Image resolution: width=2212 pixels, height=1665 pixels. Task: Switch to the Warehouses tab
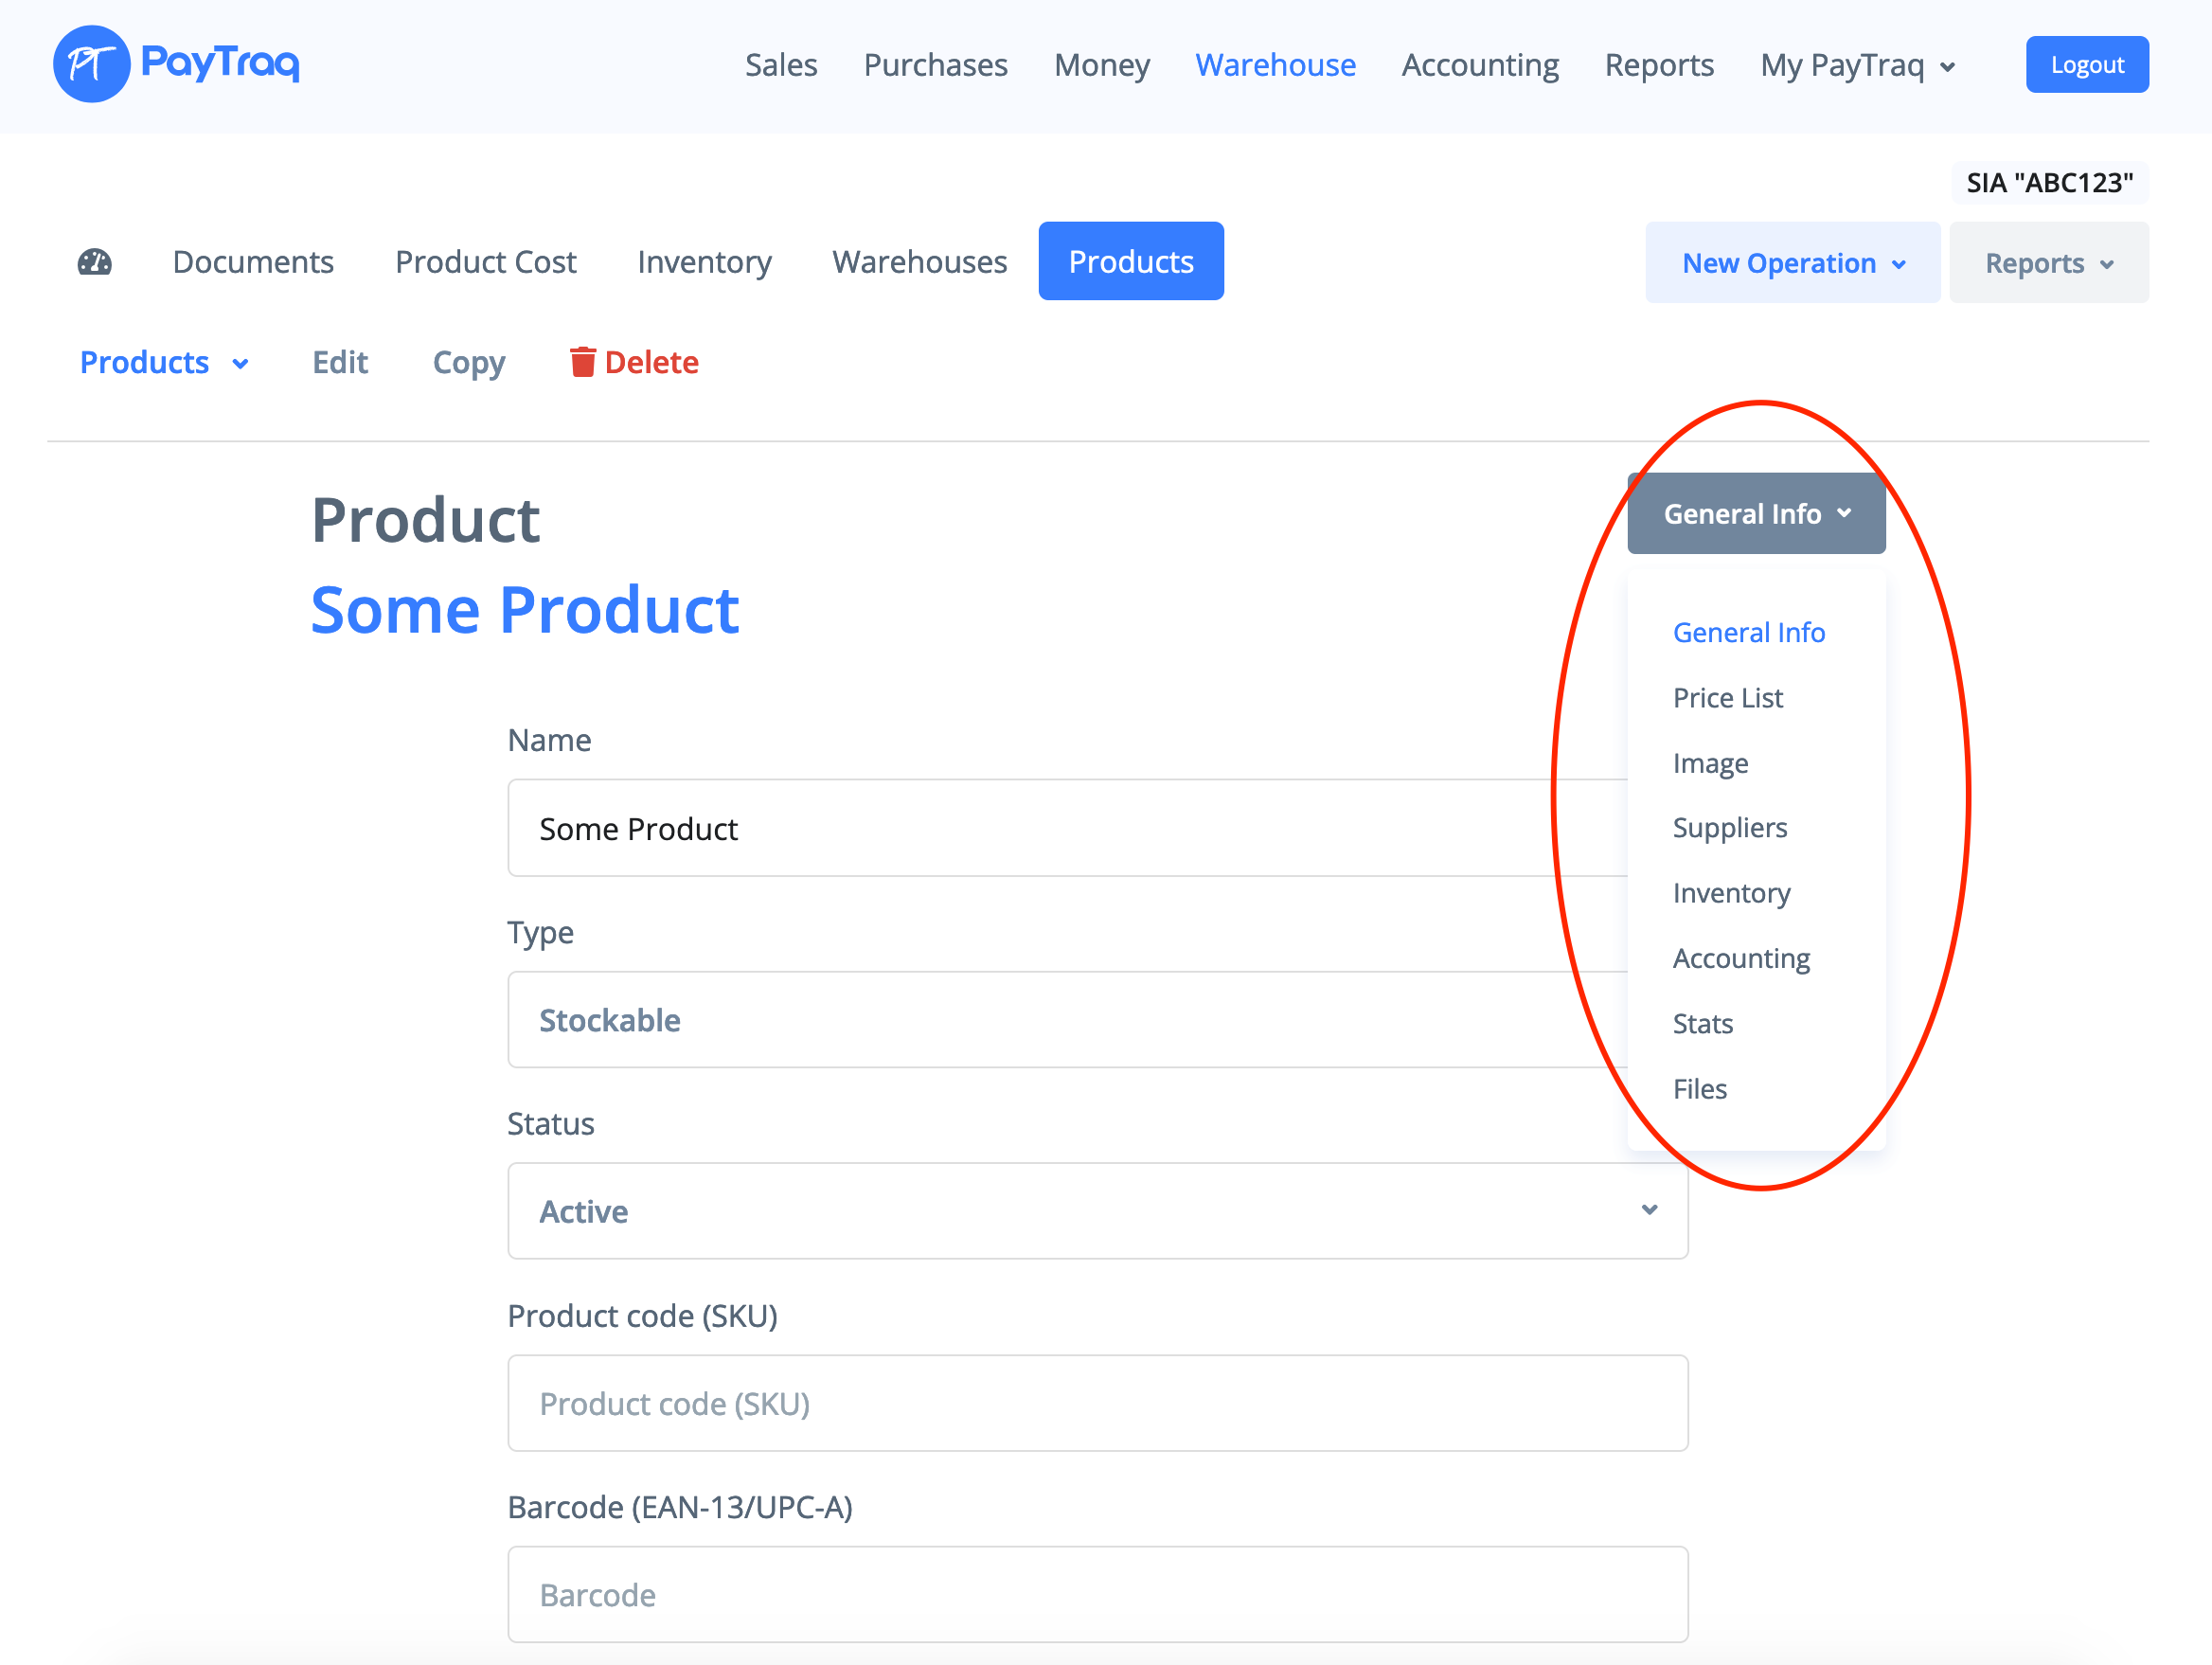coord(919,262)
